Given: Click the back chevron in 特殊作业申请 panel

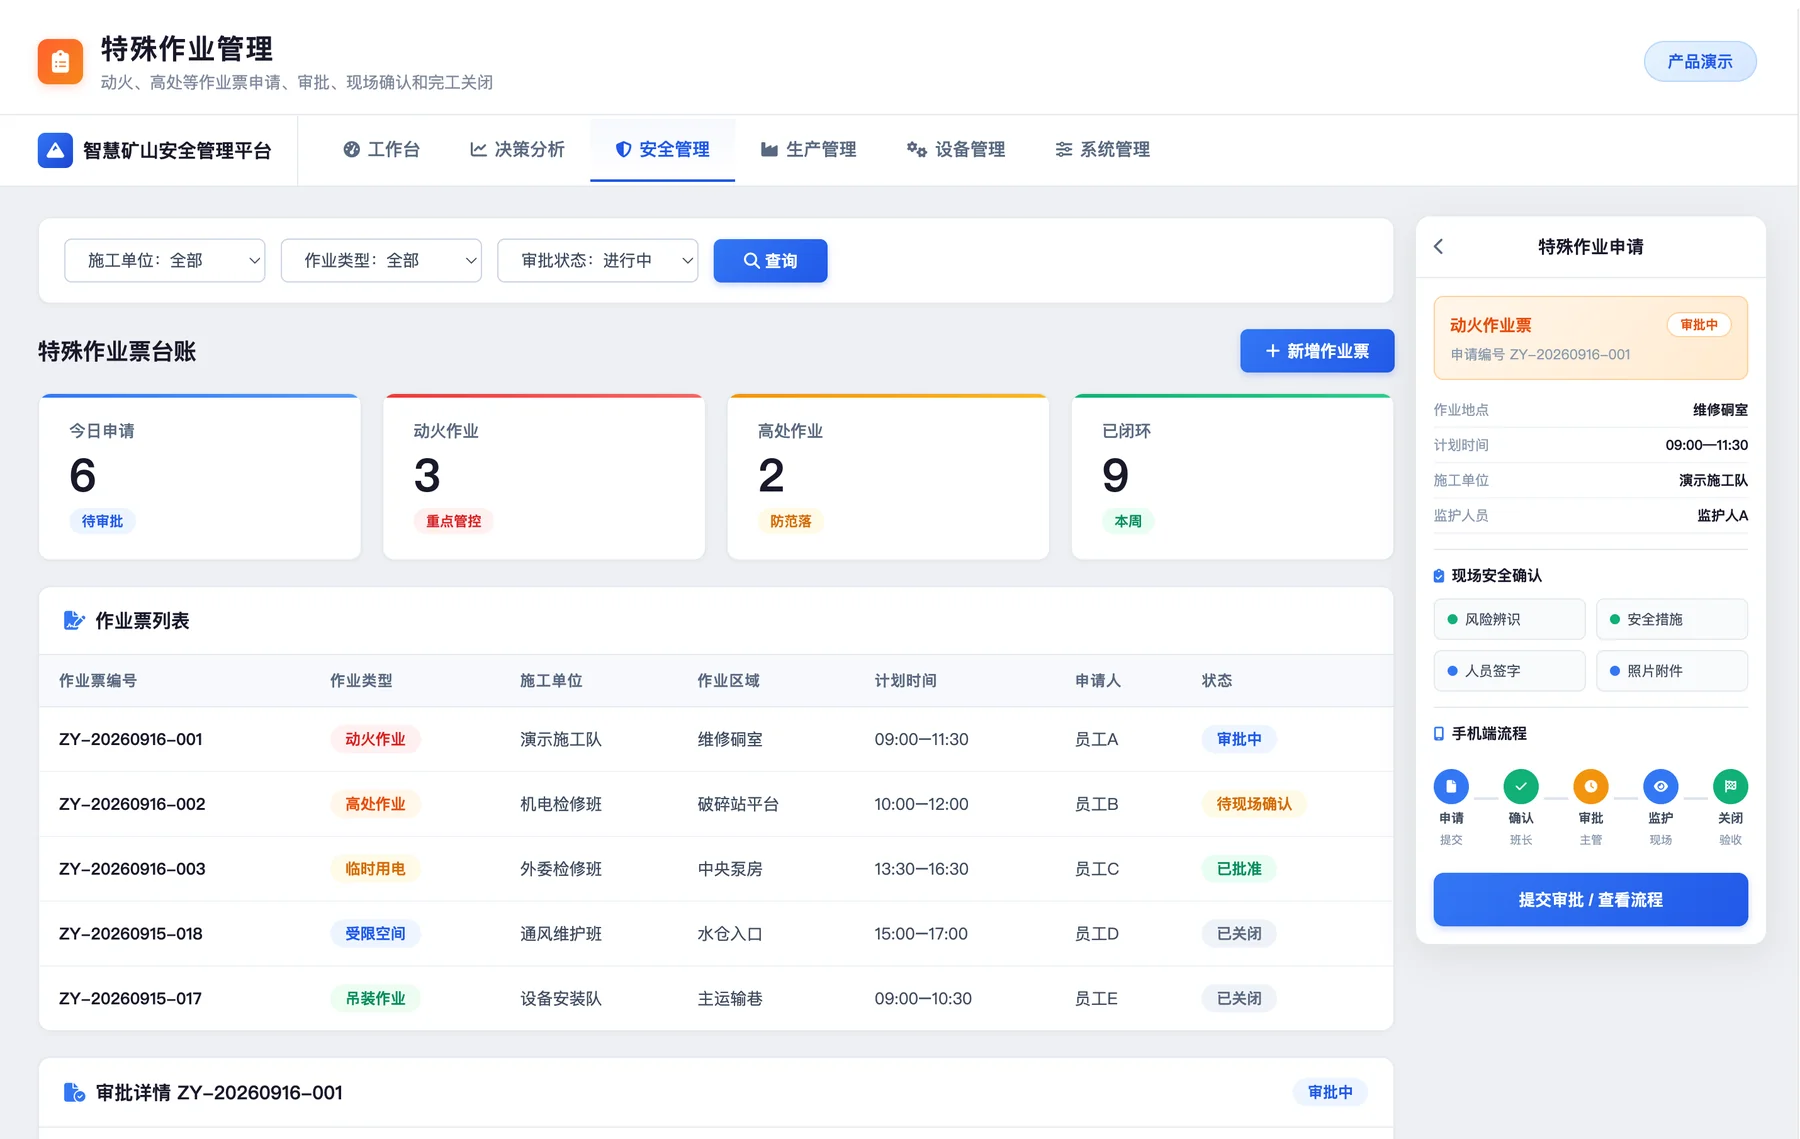Looking at the screenshot, I should point(1439,246).
